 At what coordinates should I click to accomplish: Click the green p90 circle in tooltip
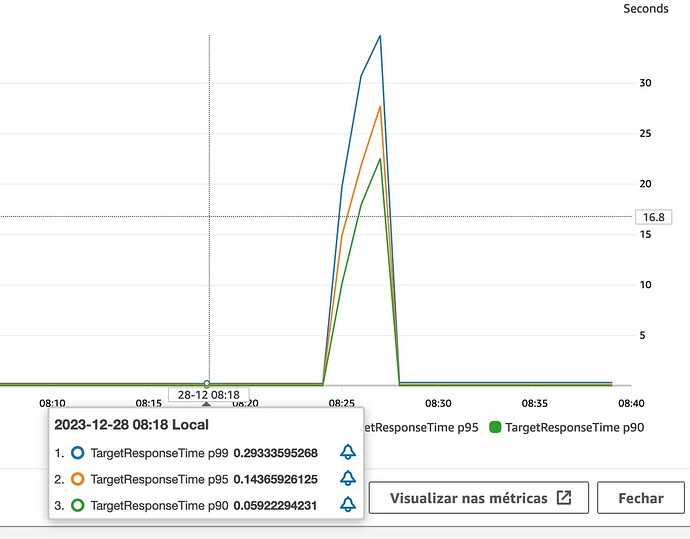click(x=77, y=505)
